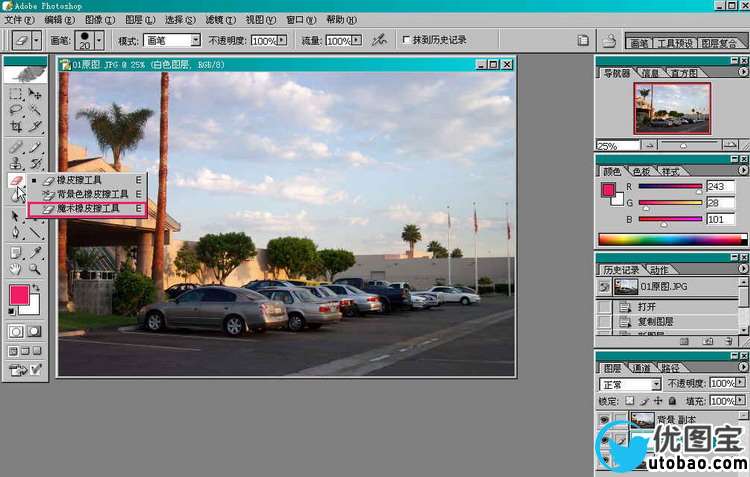Select the Path Selection arrow tool
750x477 pixels.
tap(15, 217)
